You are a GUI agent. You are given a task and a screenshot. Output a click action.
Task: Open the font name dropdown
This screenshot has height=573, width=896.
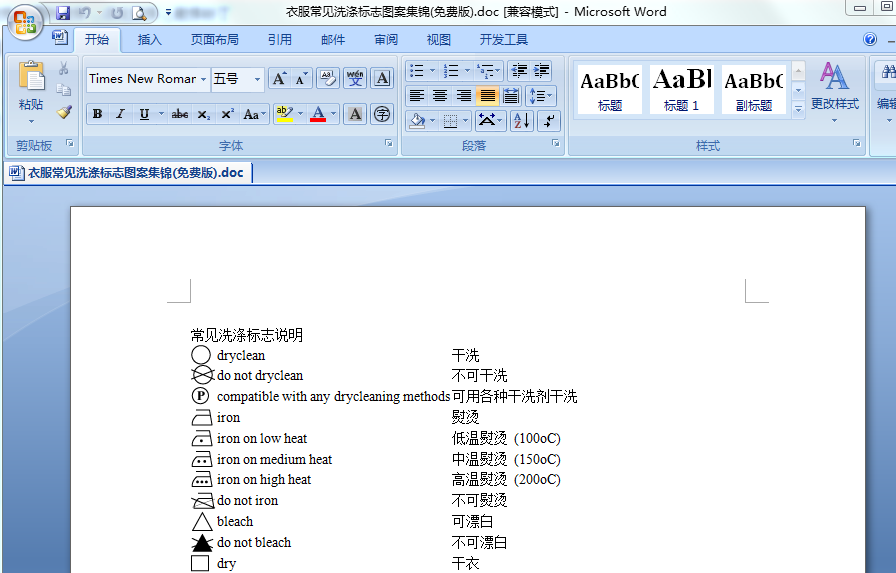click(203, 79)
